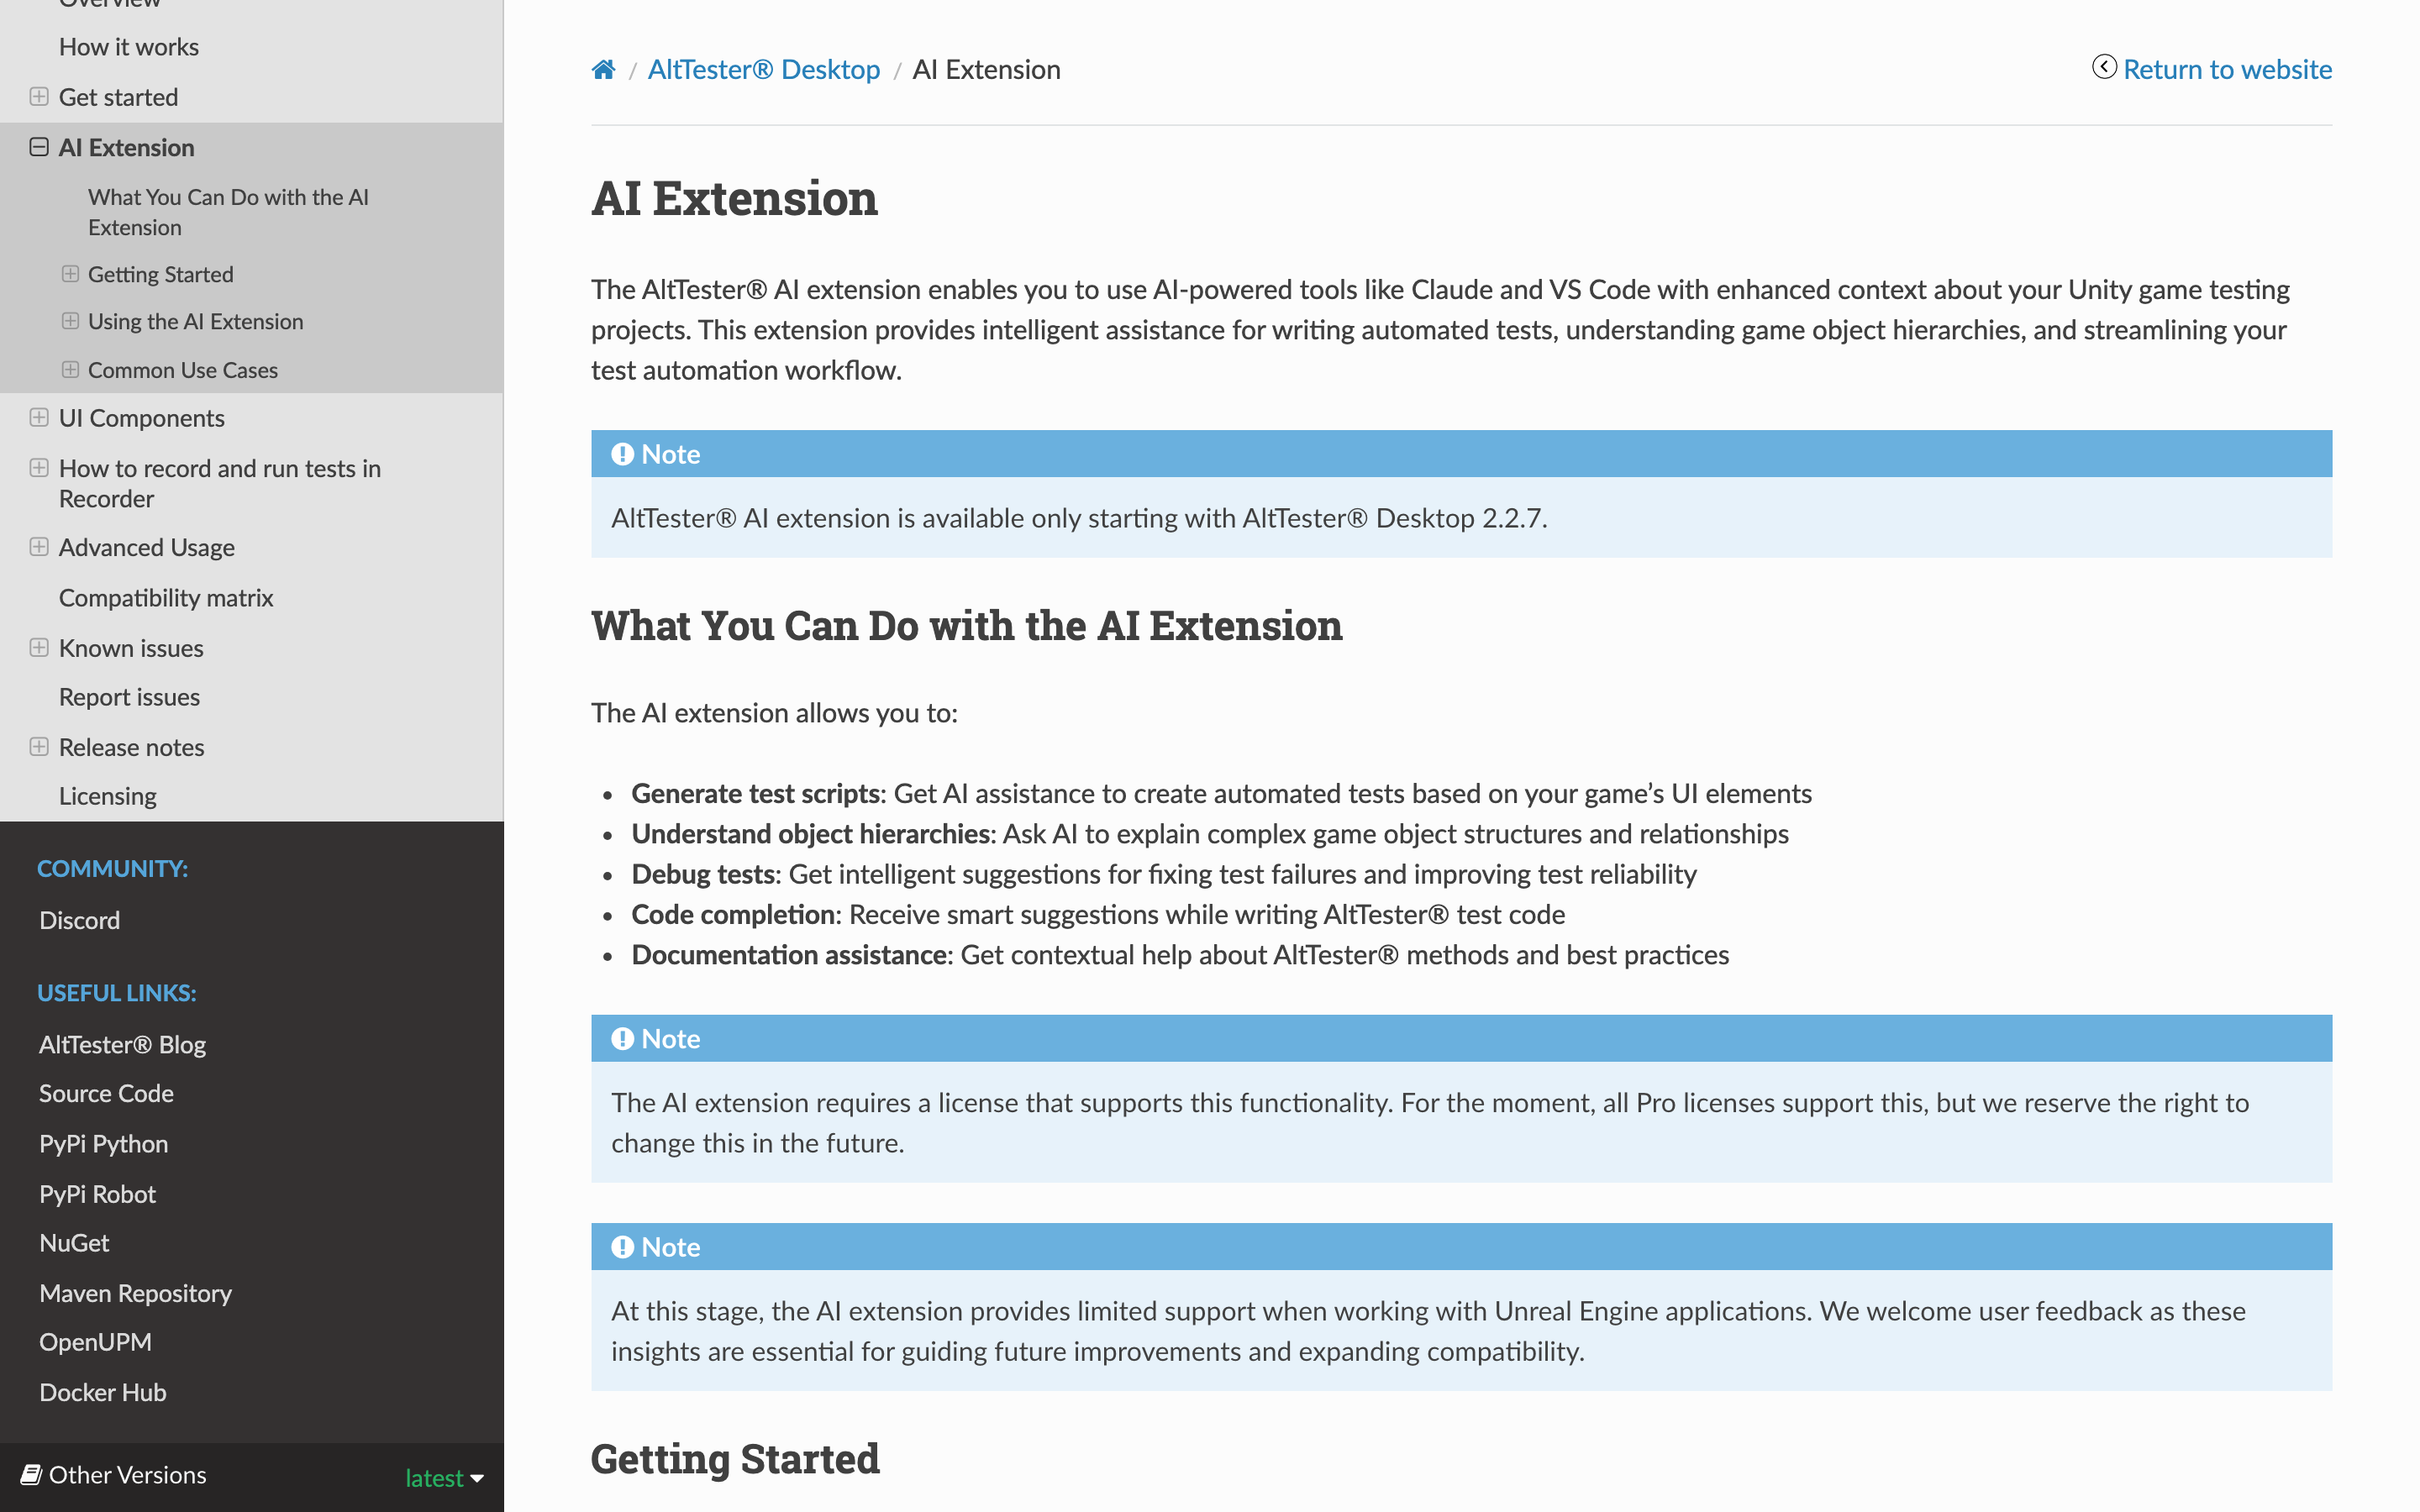Open the Discord community link
The height and width of the screenshot is (1512, 2420).
79,920
